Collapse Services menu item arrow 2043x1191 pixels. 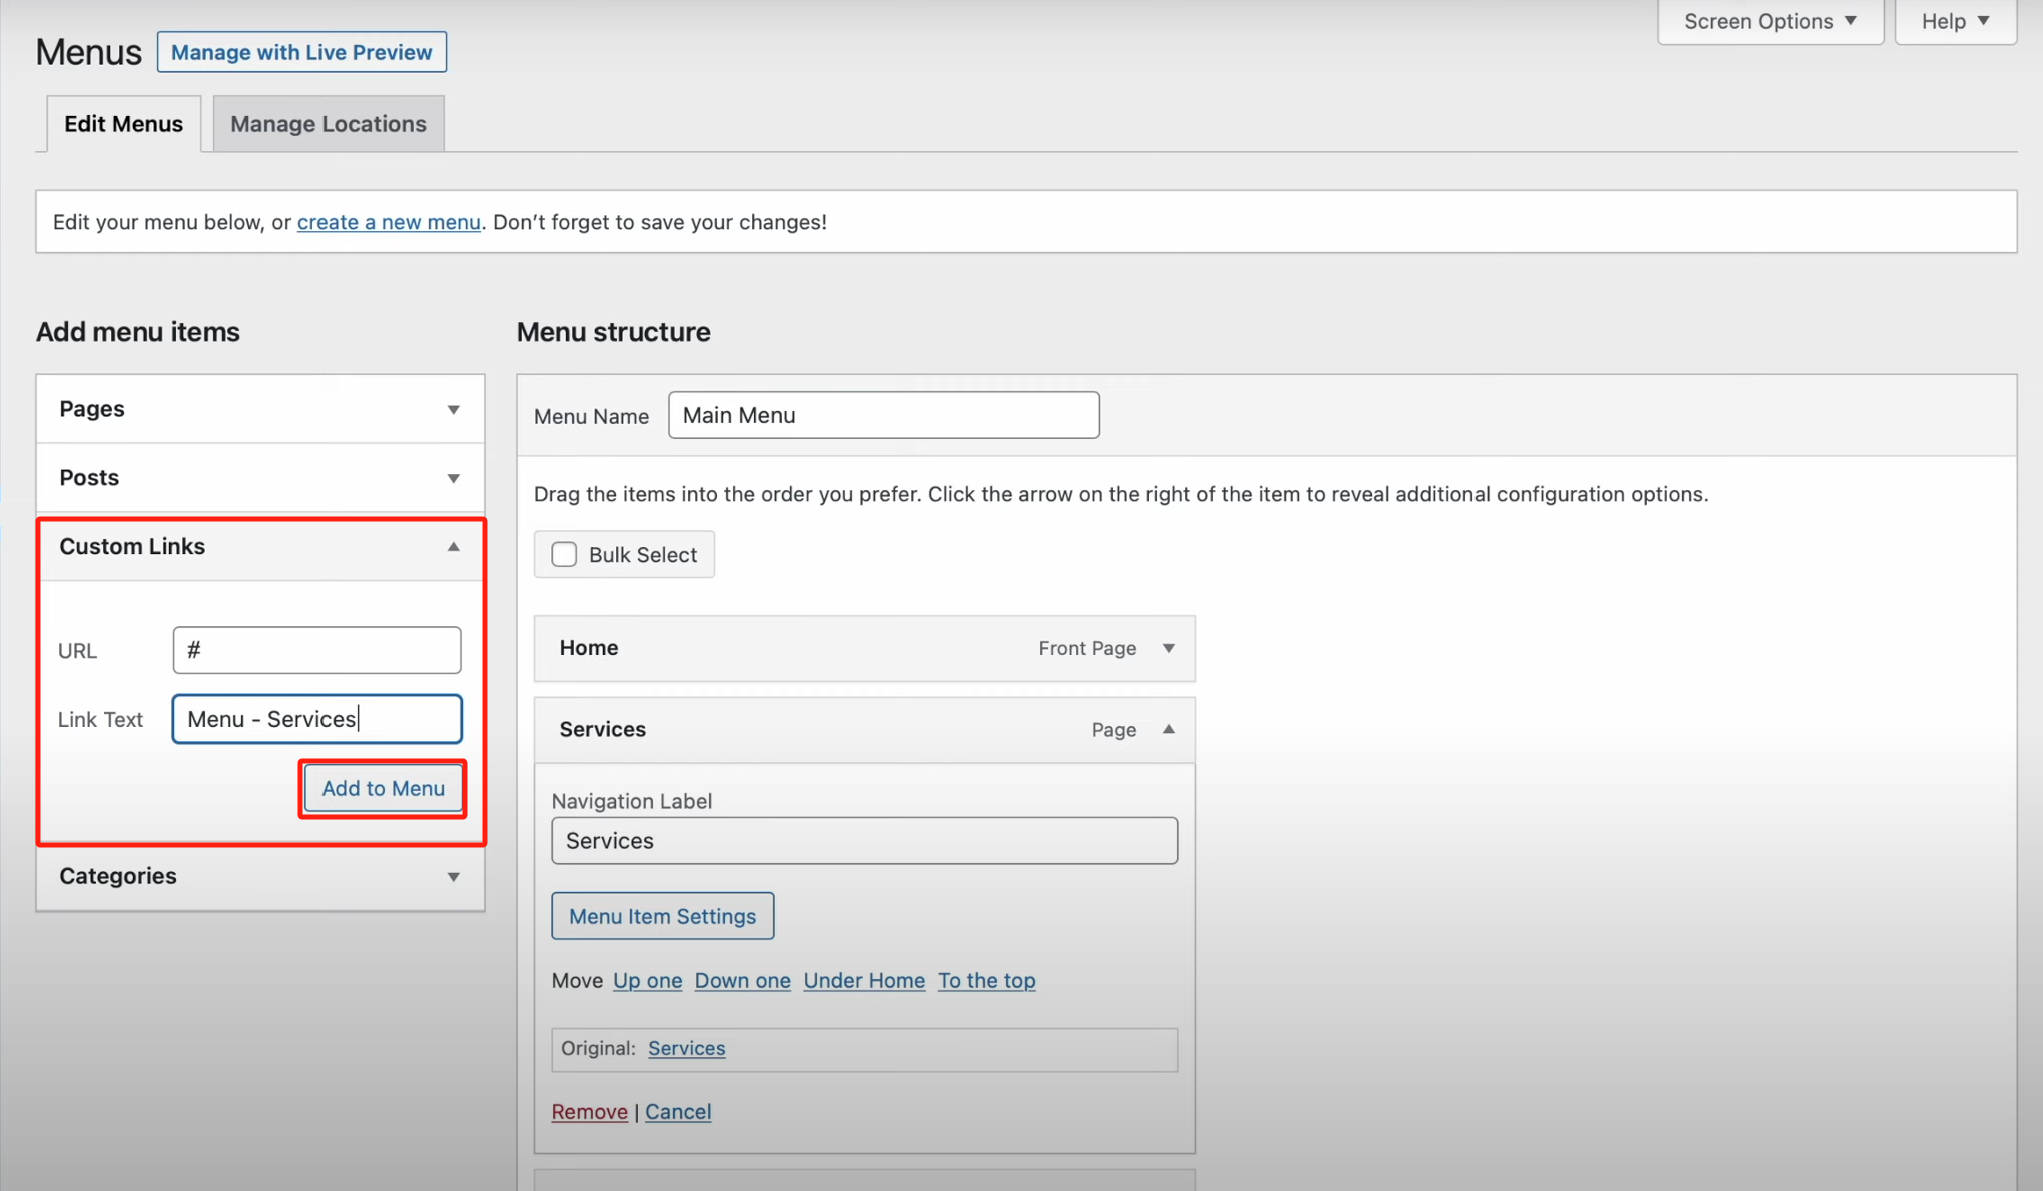pos(1168,729)
